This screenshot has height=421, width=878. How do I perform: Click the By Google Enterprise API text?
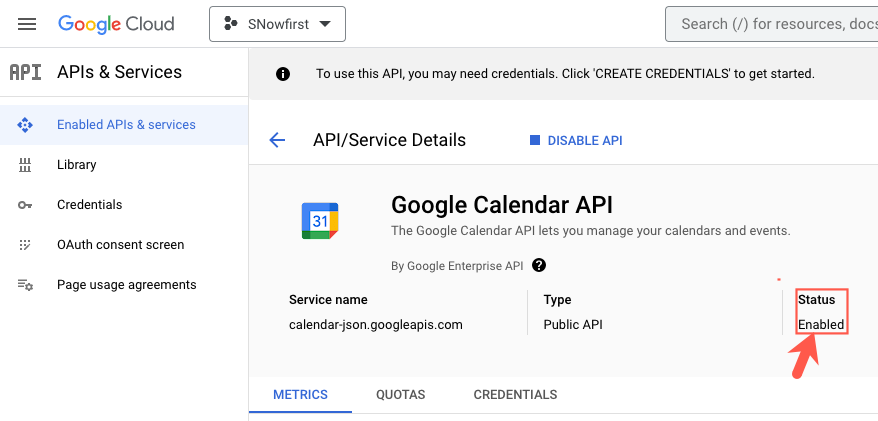(x=457, y=266)
